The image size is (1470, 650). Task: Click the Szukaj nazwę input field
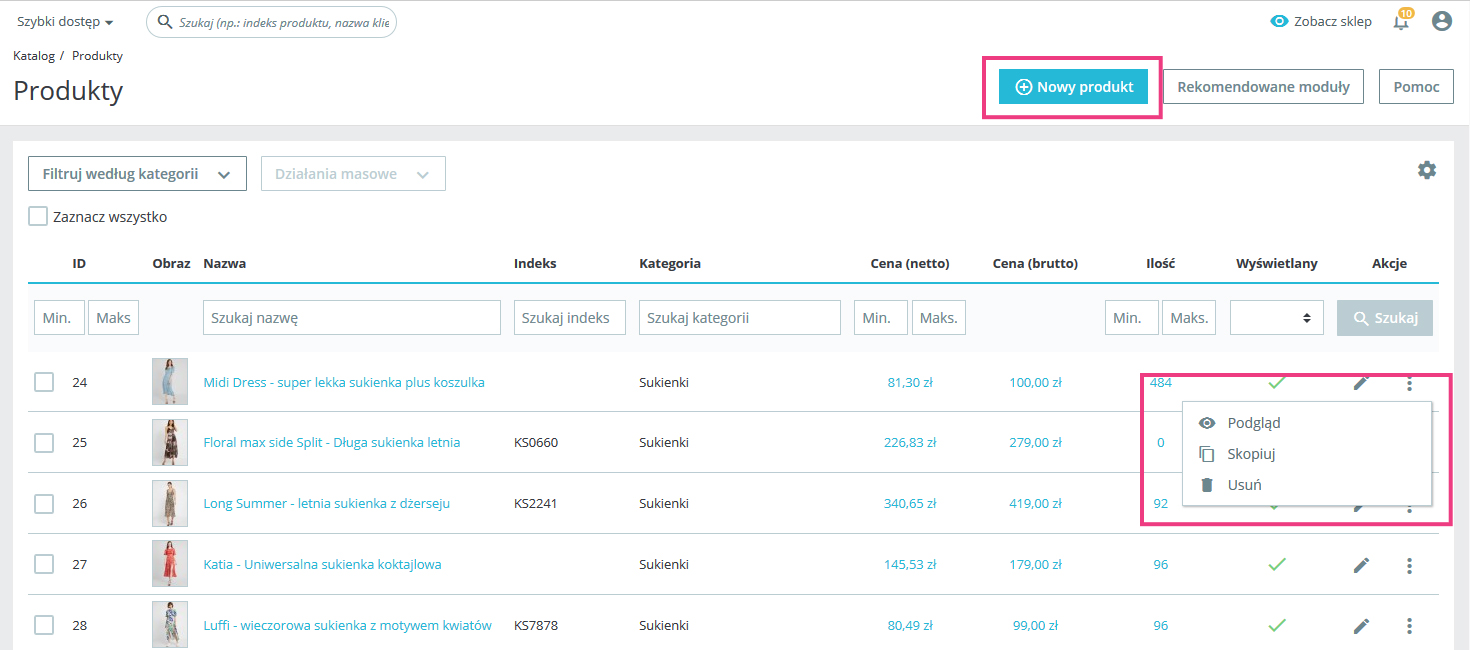[x=351, y=318]
